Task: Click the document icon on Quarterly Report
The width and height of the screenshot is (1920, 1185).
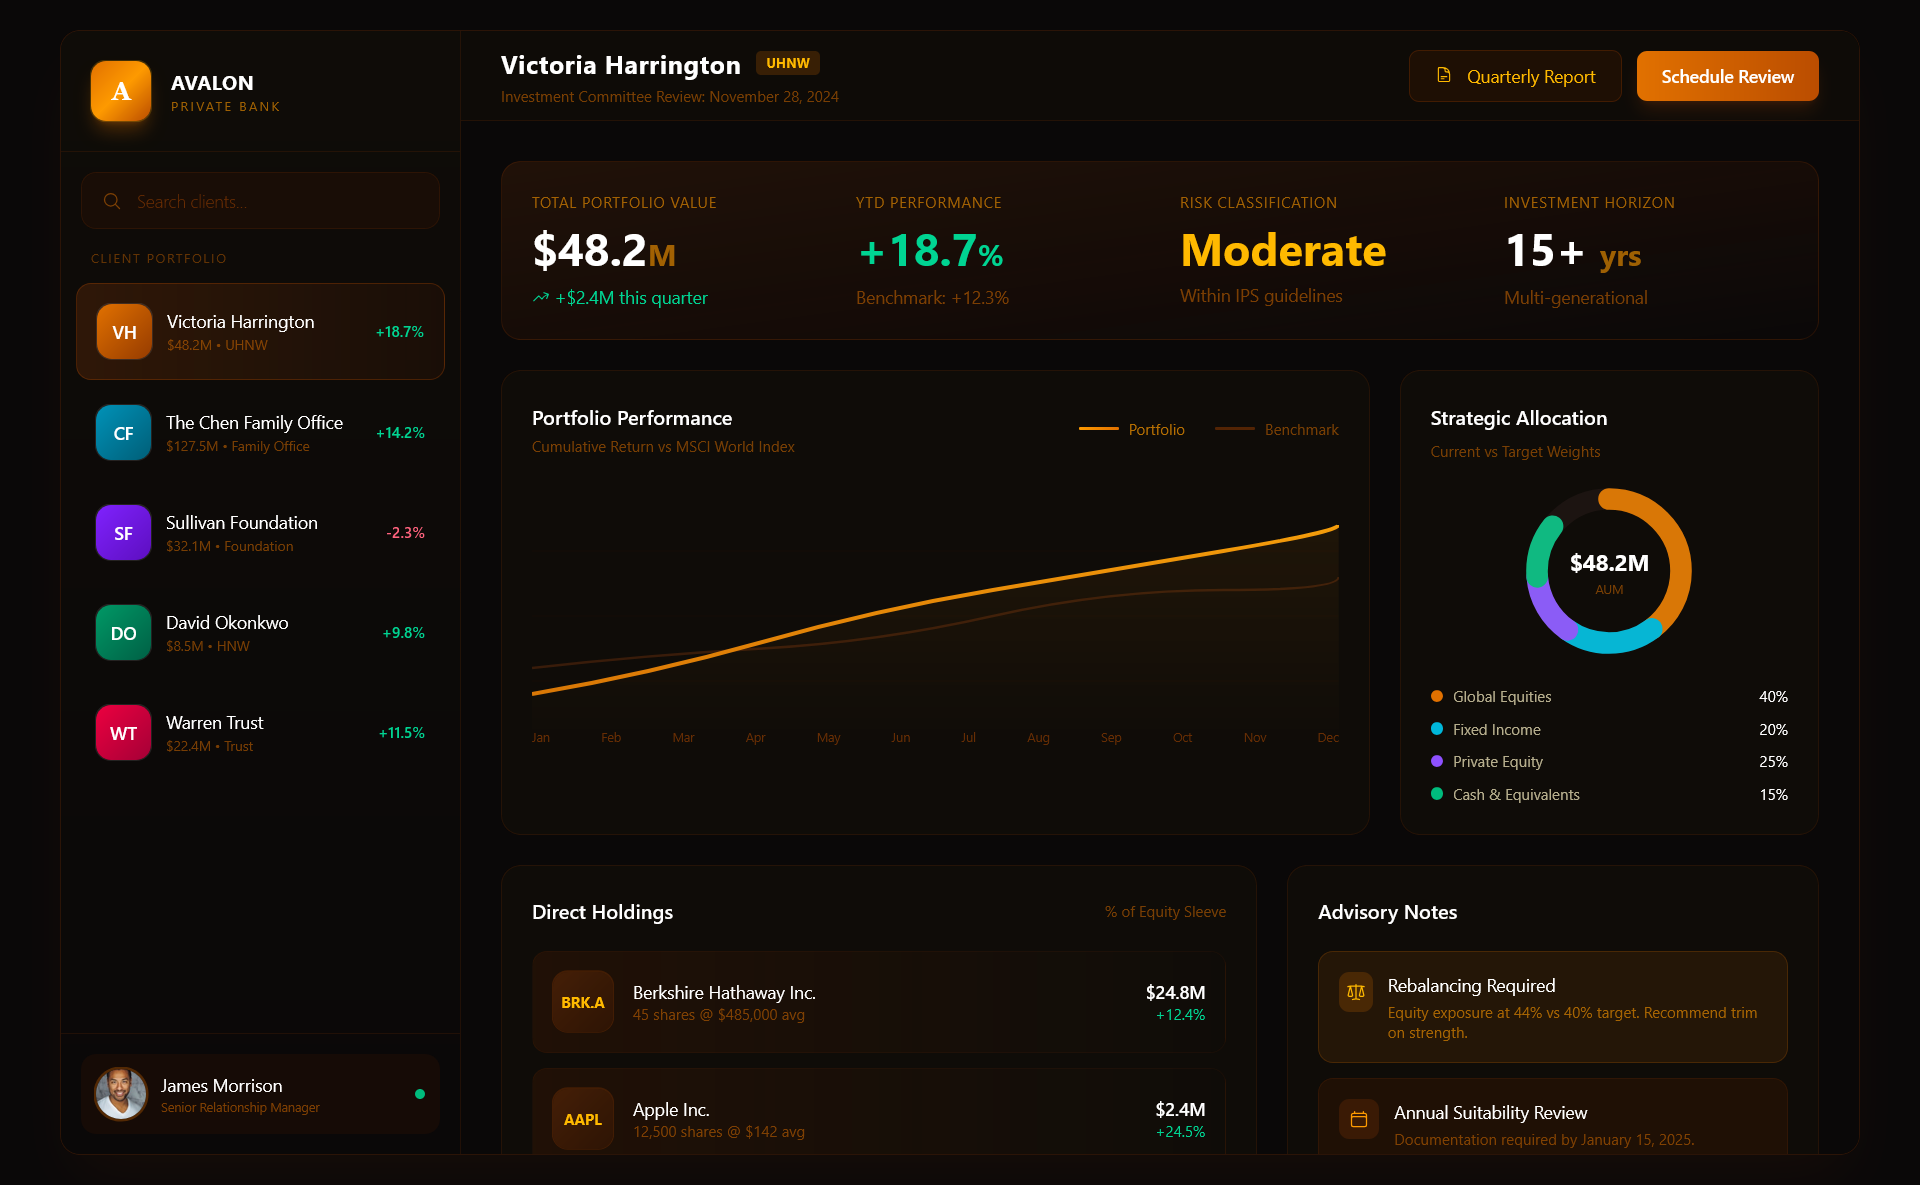Action: [1444, 74]
